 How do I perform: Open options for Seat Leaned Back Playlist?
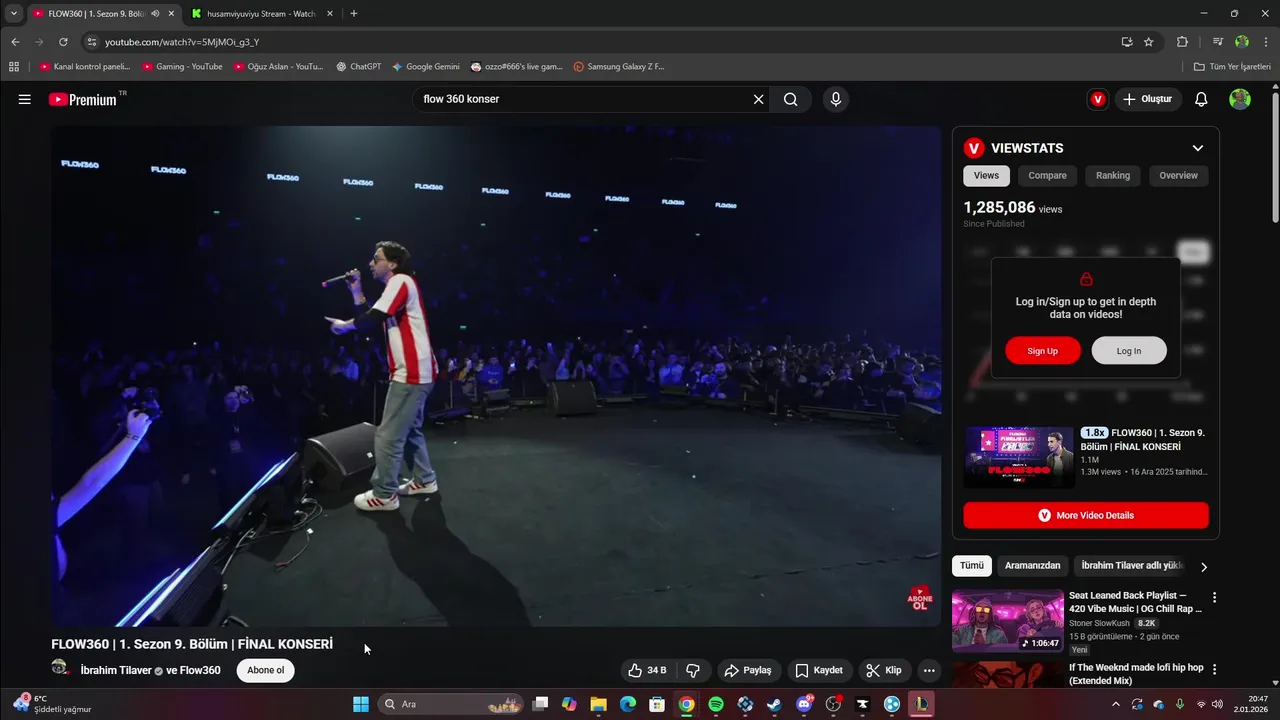point(1215,598)
